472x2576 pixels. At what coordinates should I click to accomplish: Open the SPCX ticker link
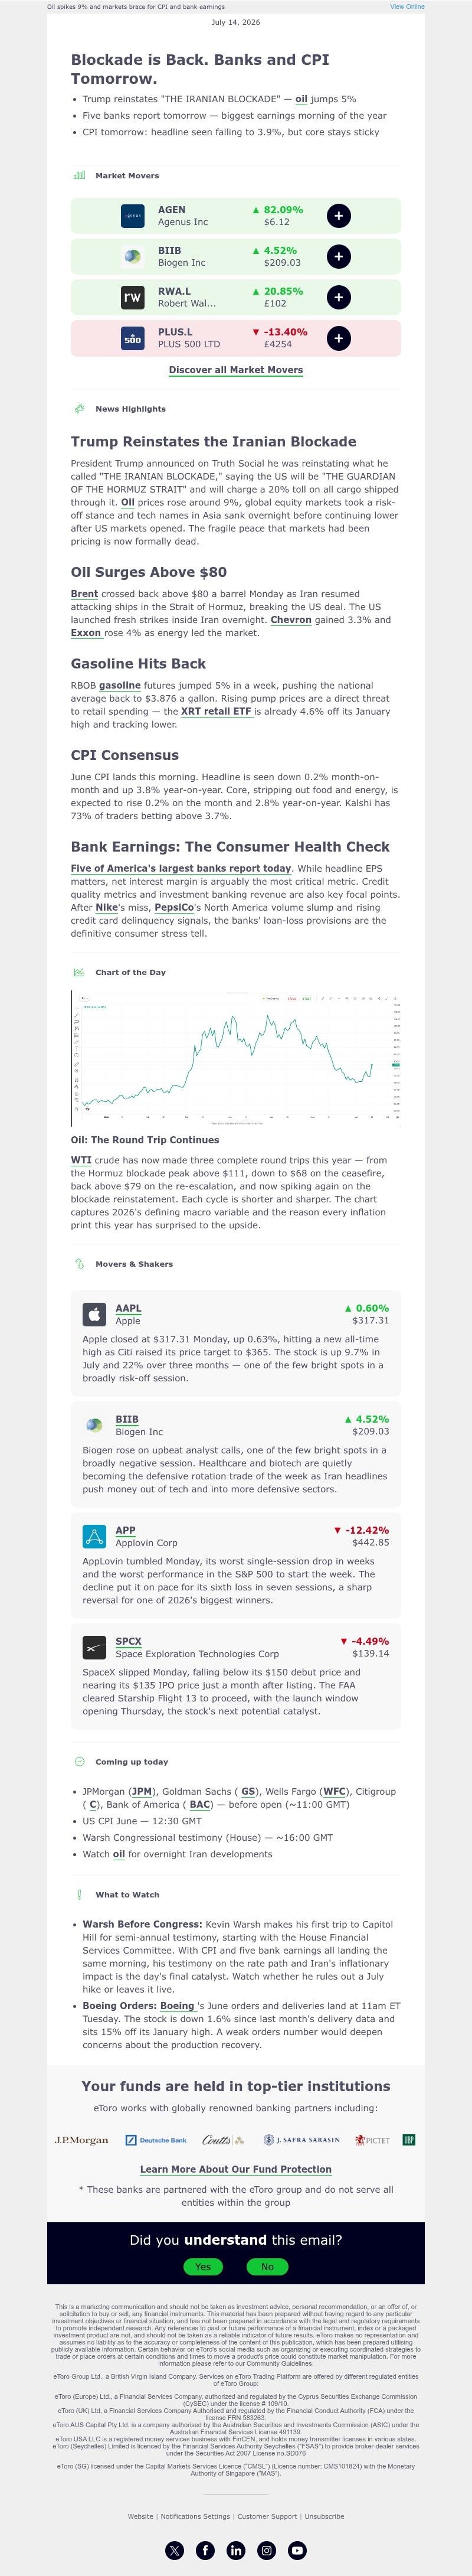pos(128,1641)
